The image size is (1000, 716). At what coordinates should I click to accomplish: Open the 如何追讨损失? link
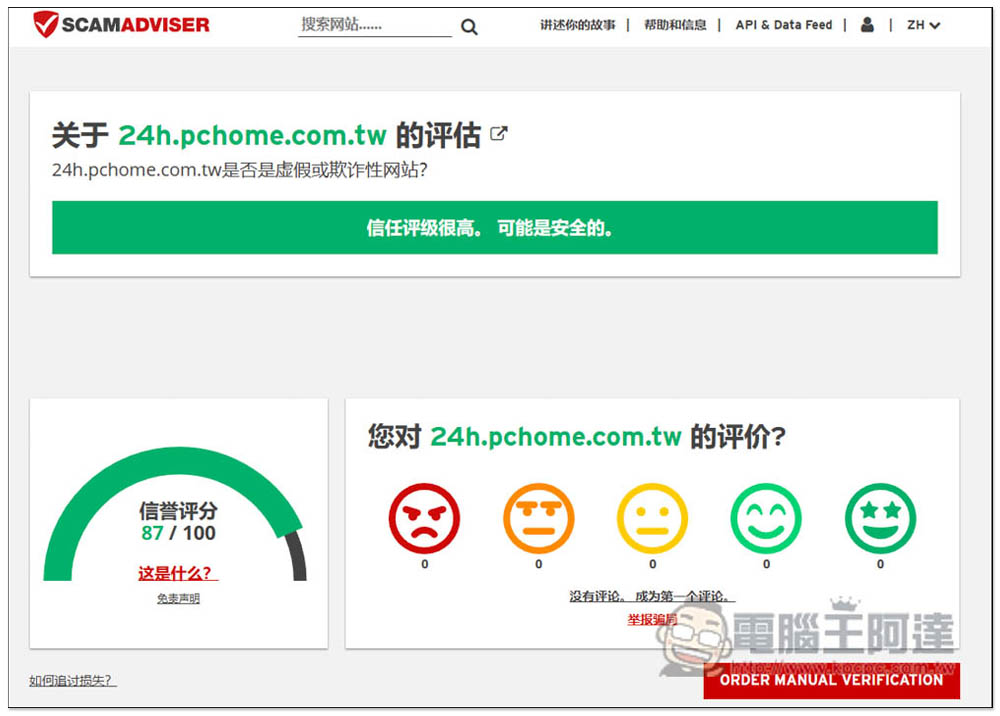(73, 681)
